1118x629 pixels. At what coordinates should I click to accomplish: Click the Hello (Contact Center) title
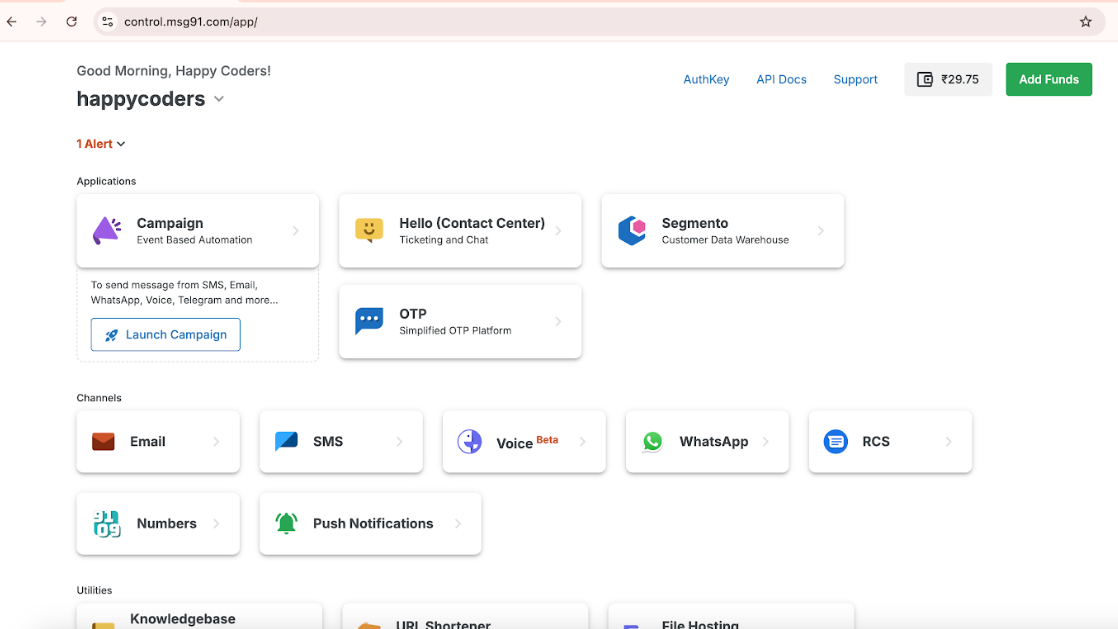(x=472, y=223)
